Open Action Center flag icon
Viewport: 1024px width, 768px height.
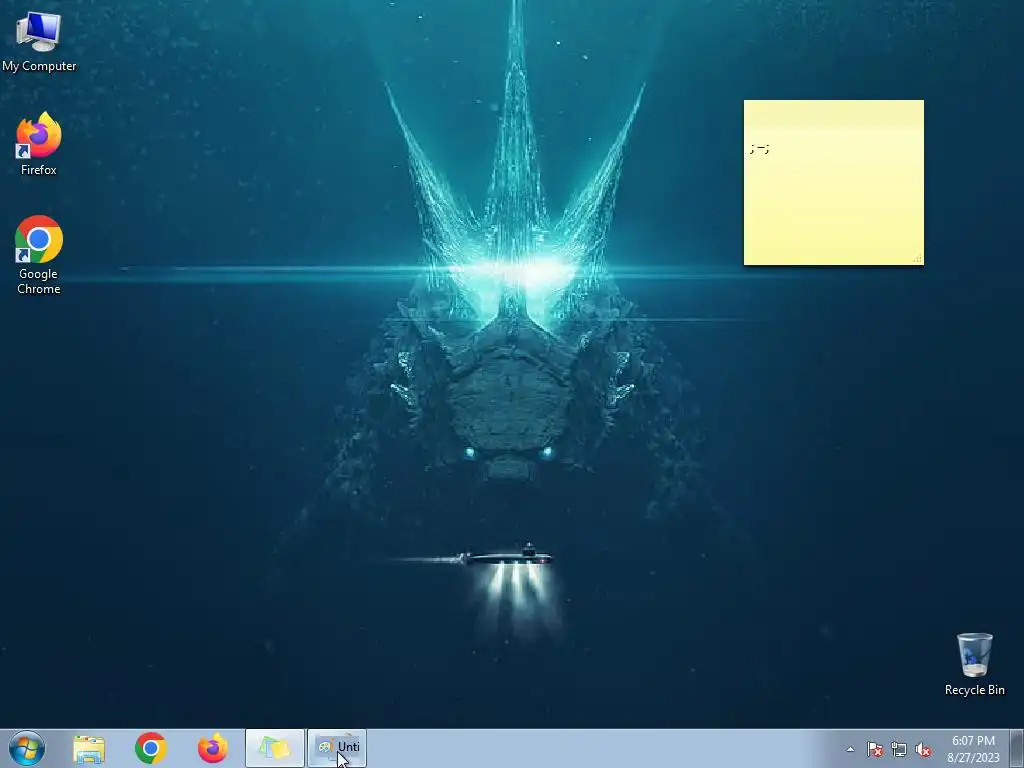(x=875, y=749)
